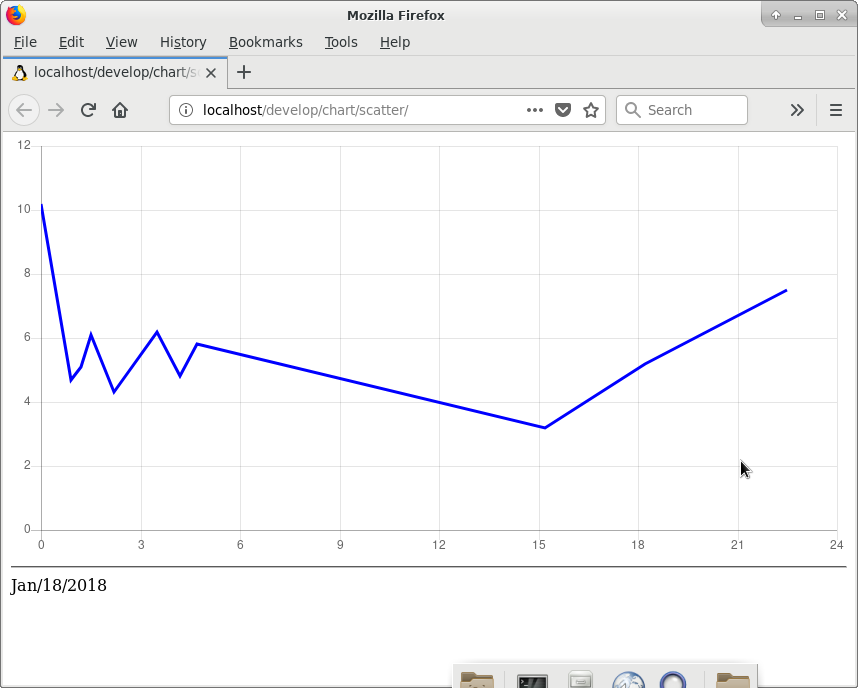Screen dimensions: 858x688
Task: Click the forward navigation arrow
Action: point(56,110)
